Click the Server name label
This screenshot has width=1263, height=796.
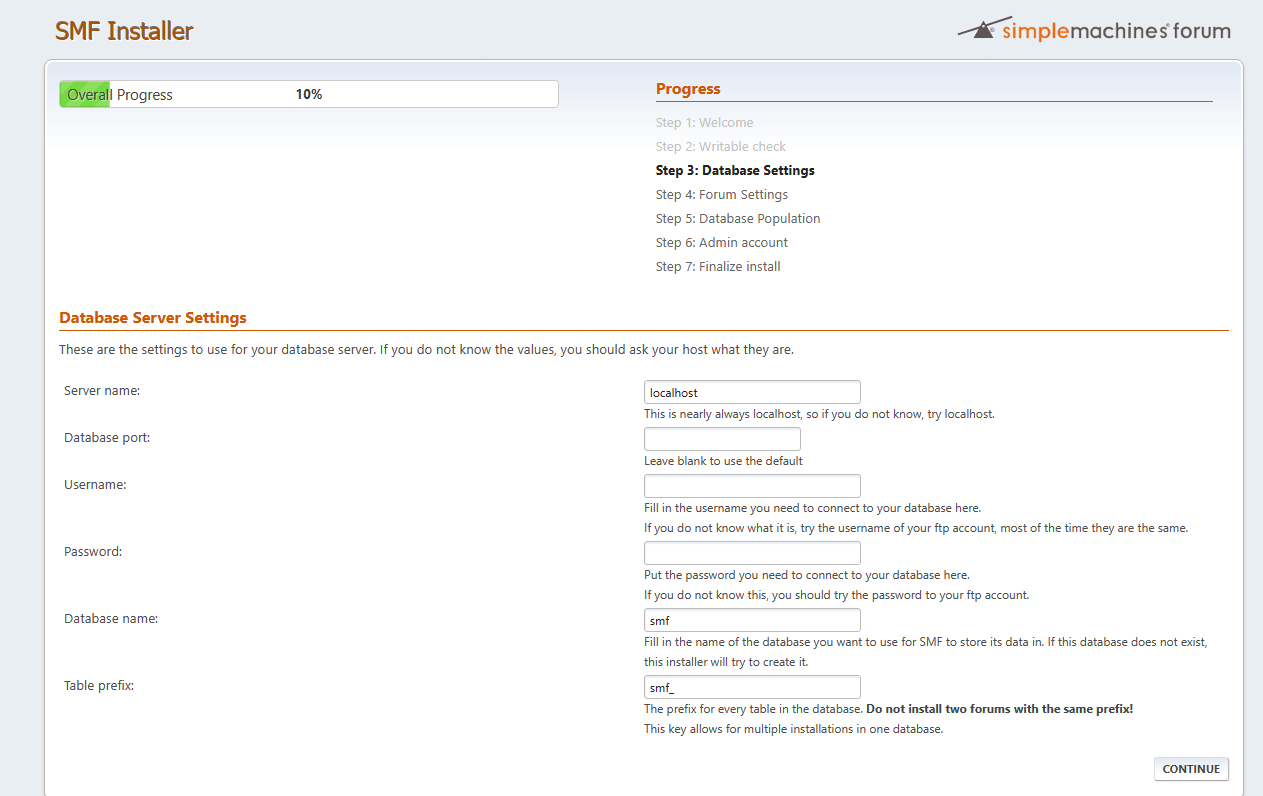click(102, 391)
